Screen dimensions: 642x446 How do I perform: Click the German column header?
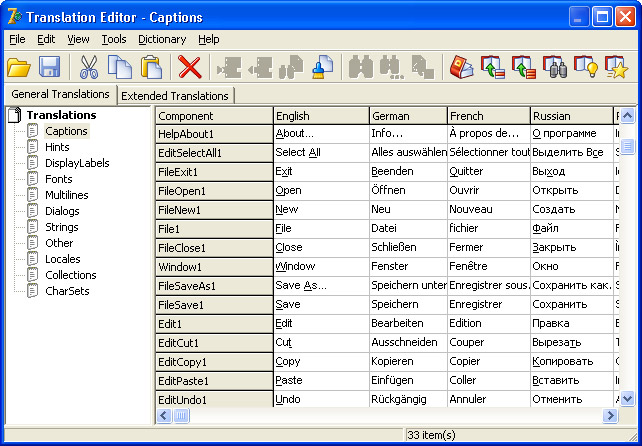pos(408,116)
